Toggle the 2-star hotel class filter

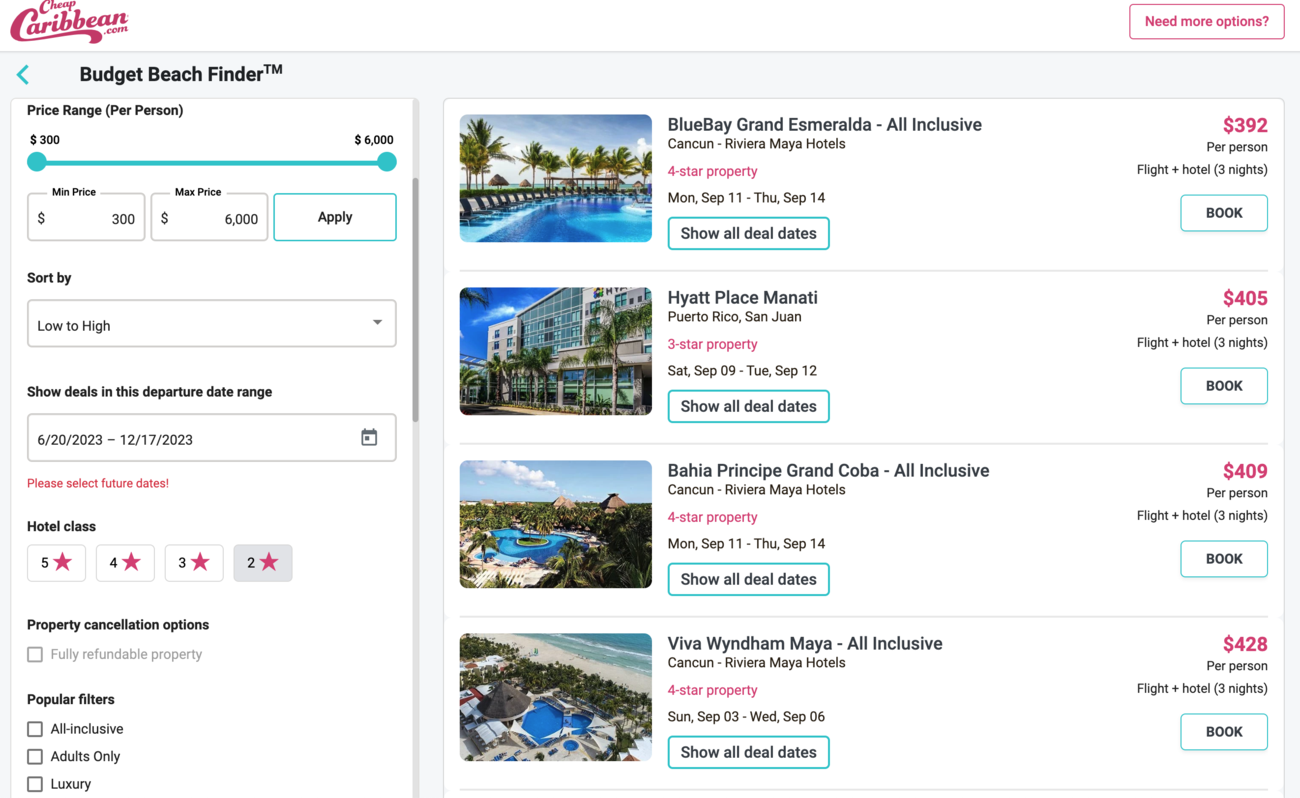(x=263, y=563)
